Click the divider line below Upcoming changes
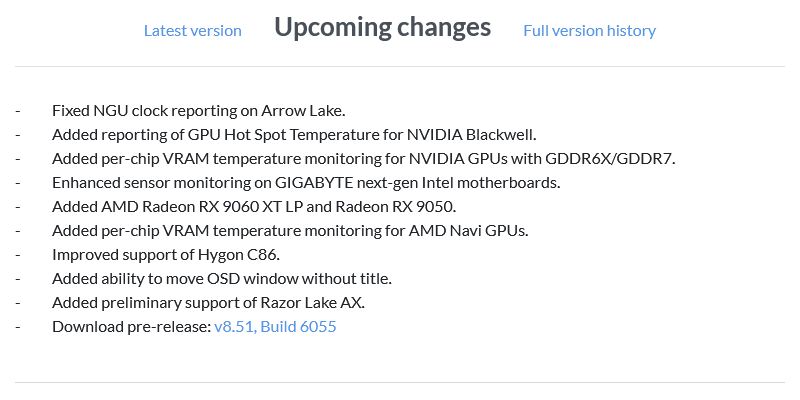Viewport: 800px width, 400px height. [400, 66]
